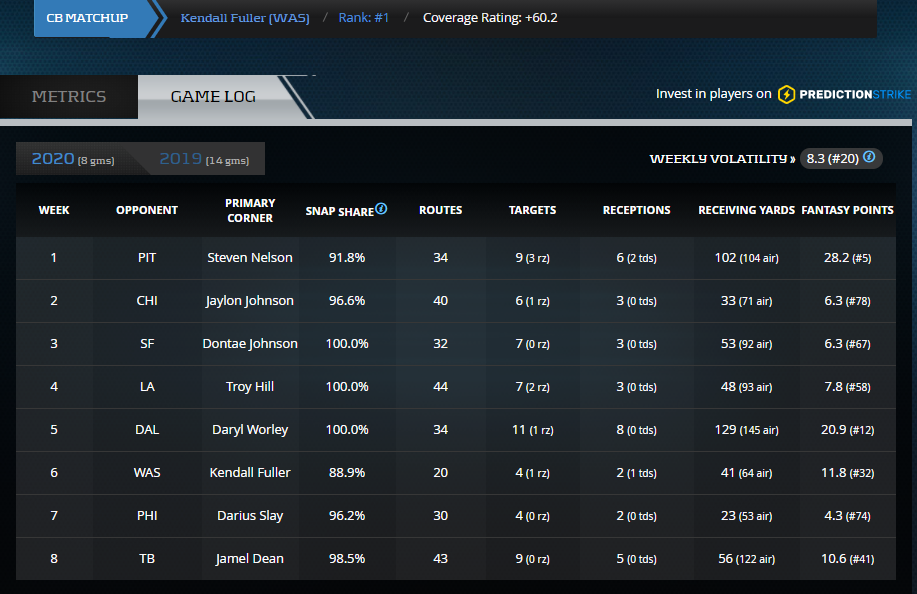Click the Snap Share info icon
This screenshot has height=594, width=917.
(381, 210)
